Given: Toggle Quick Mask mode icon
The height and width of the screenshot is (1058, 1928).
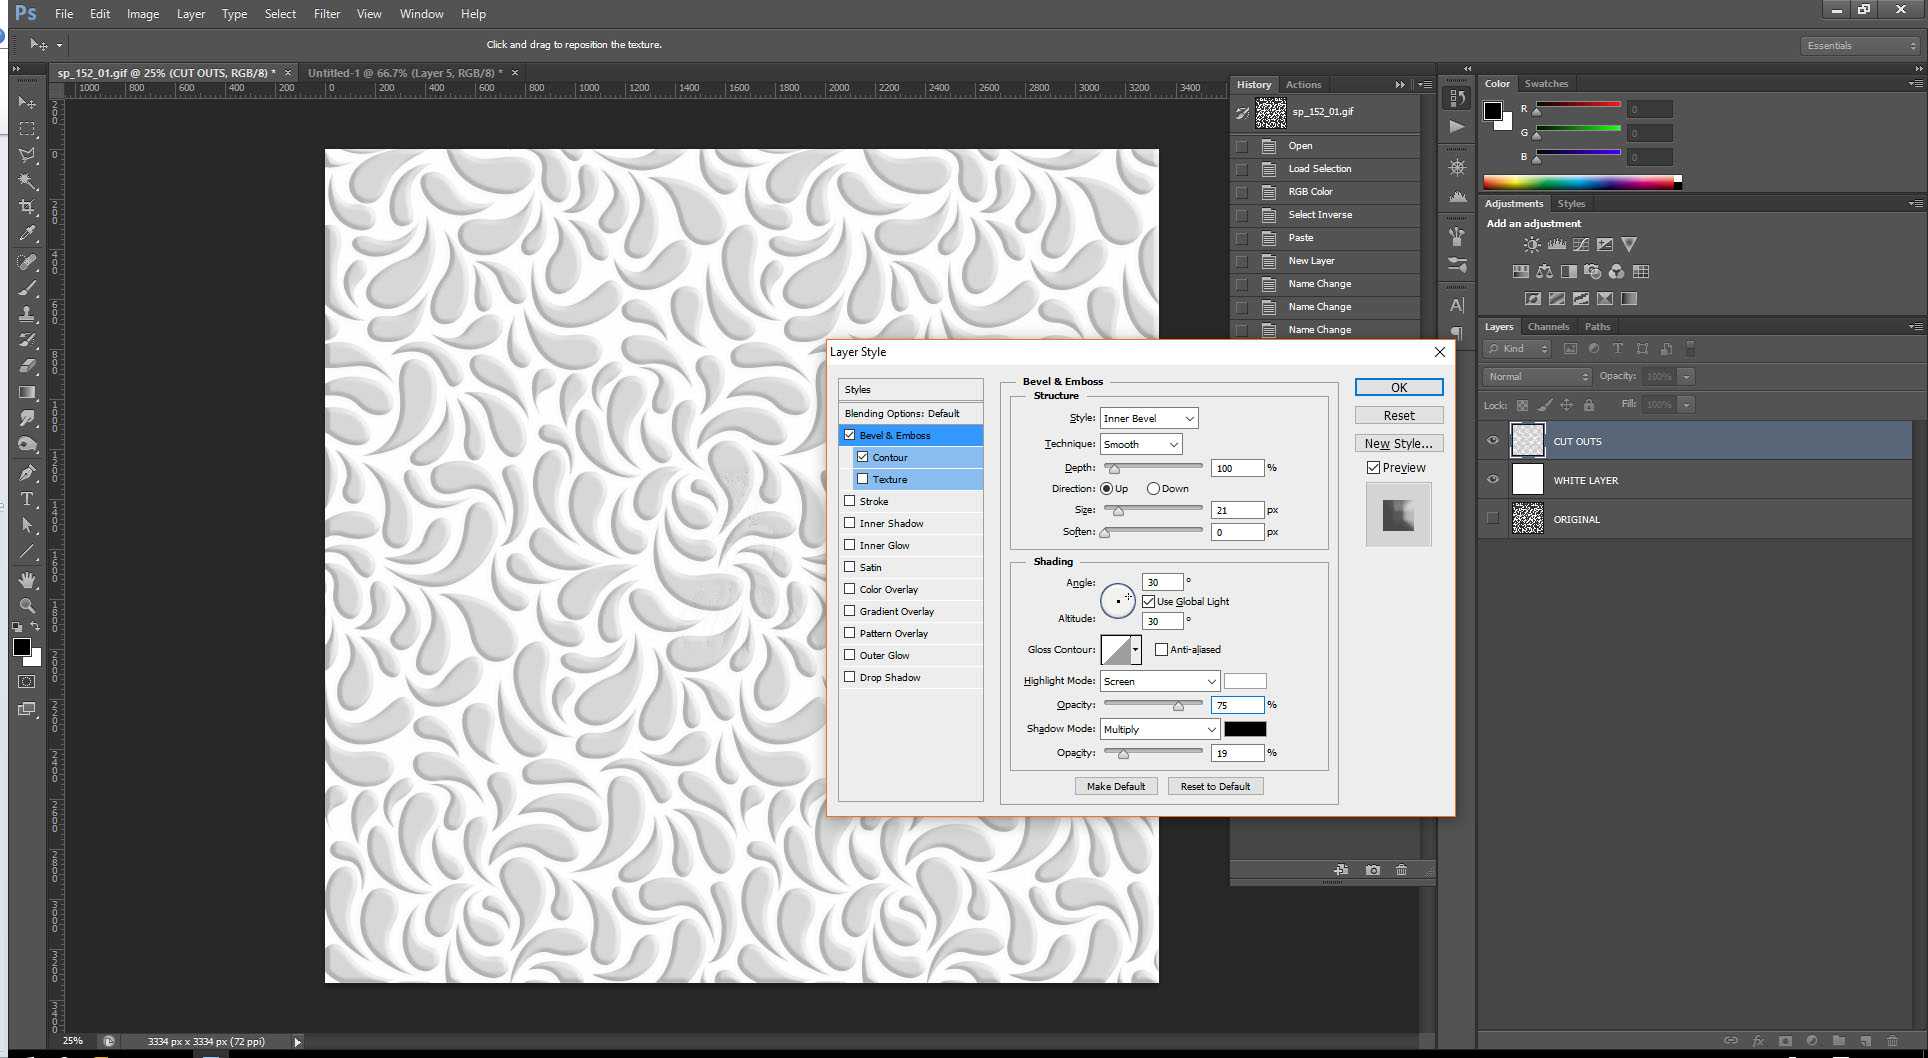Looking at the screenshot, I should click(27, 682).
